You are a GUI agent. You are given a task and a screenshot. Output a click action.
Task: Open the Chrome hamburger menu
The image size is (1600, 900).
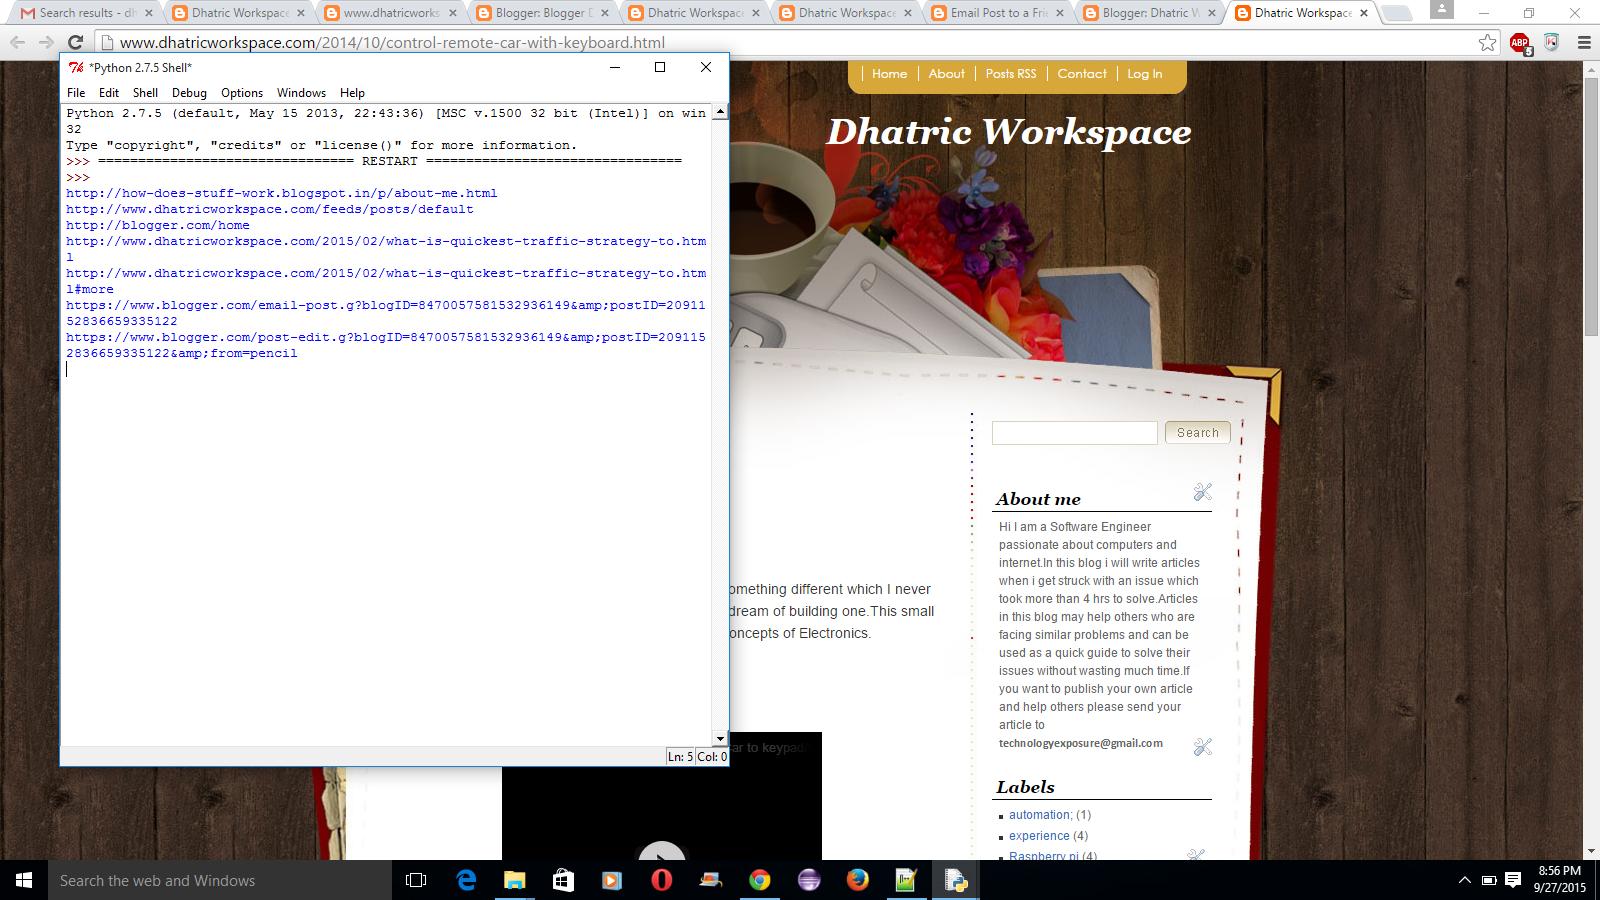click(x=1584, y=43)
